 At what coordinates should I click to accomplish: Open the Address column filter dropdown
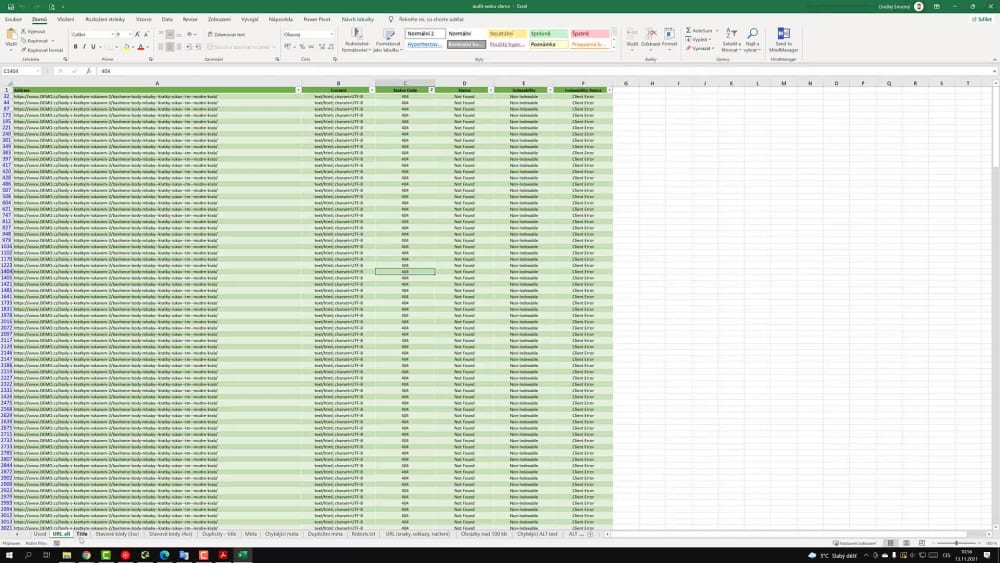click(298, 91)
